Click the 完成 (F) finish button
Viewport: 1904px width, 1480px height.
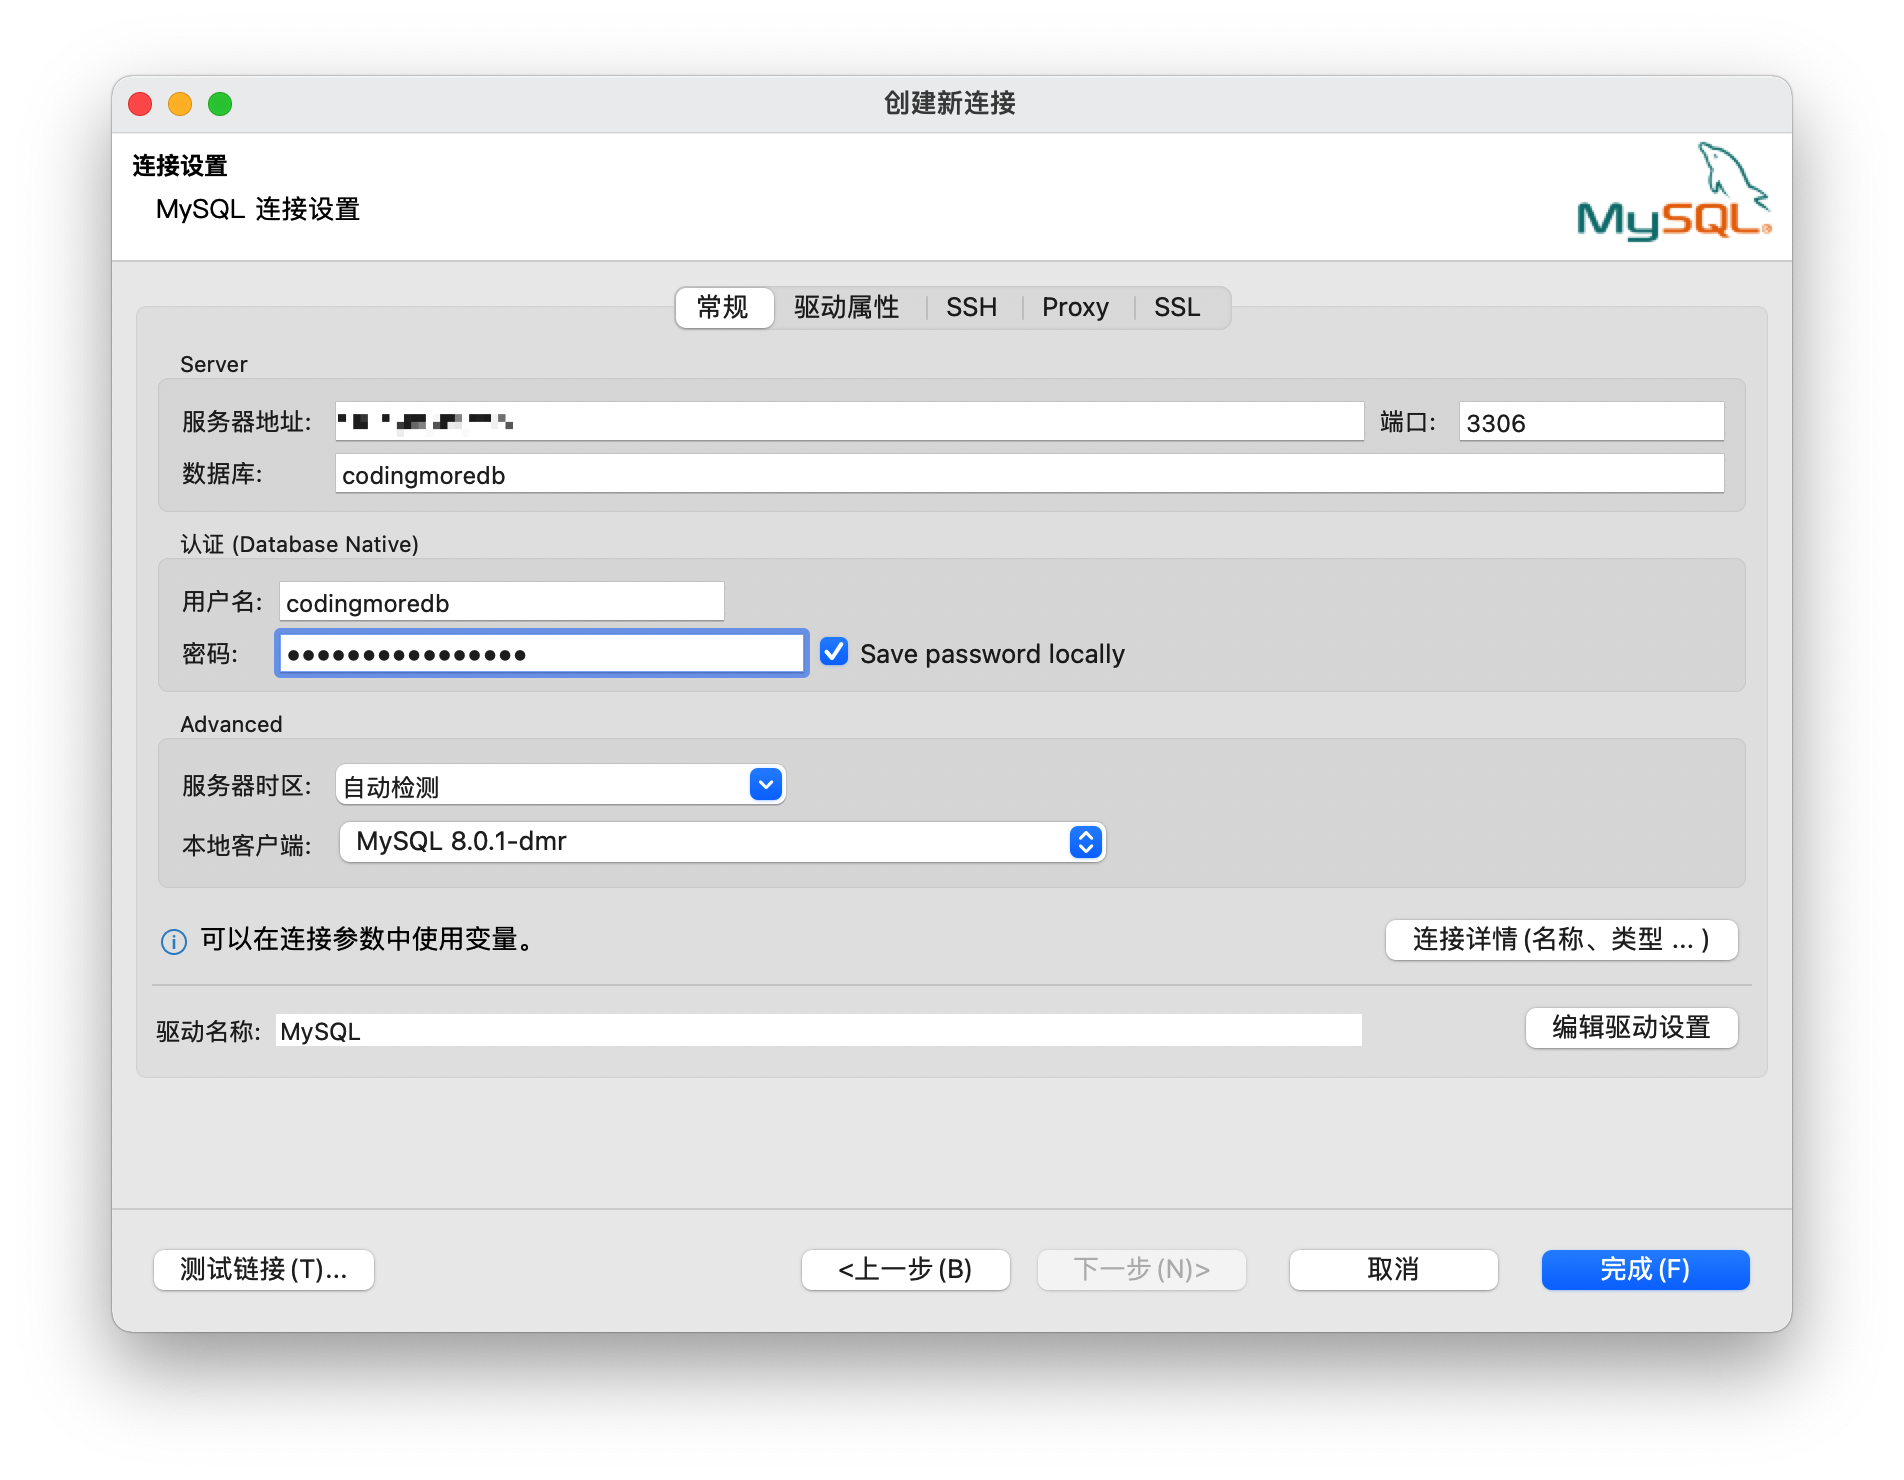click(x=1645, y=1270)
